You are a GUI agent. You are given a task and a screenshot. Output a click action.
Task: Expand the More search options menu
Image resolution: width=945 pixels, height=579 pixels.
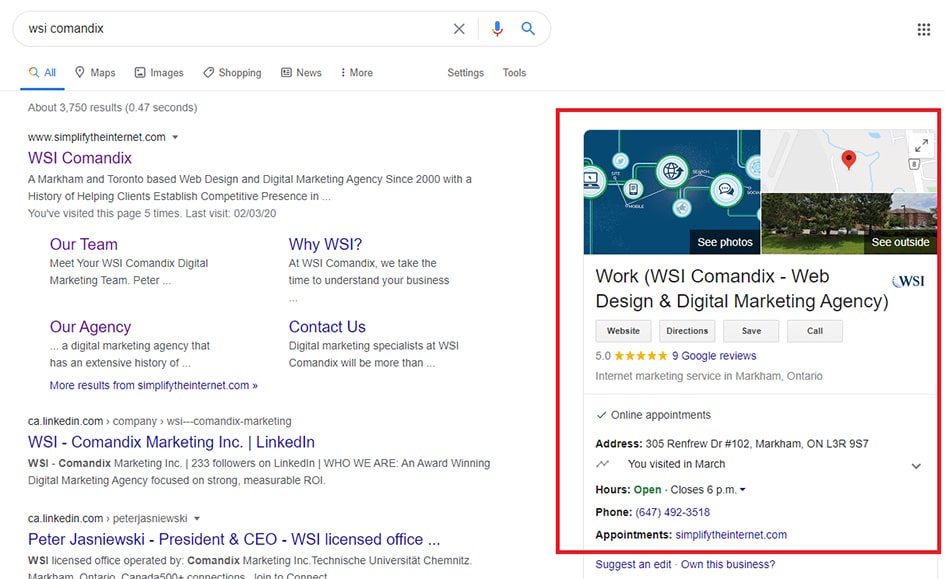point(357,72)
